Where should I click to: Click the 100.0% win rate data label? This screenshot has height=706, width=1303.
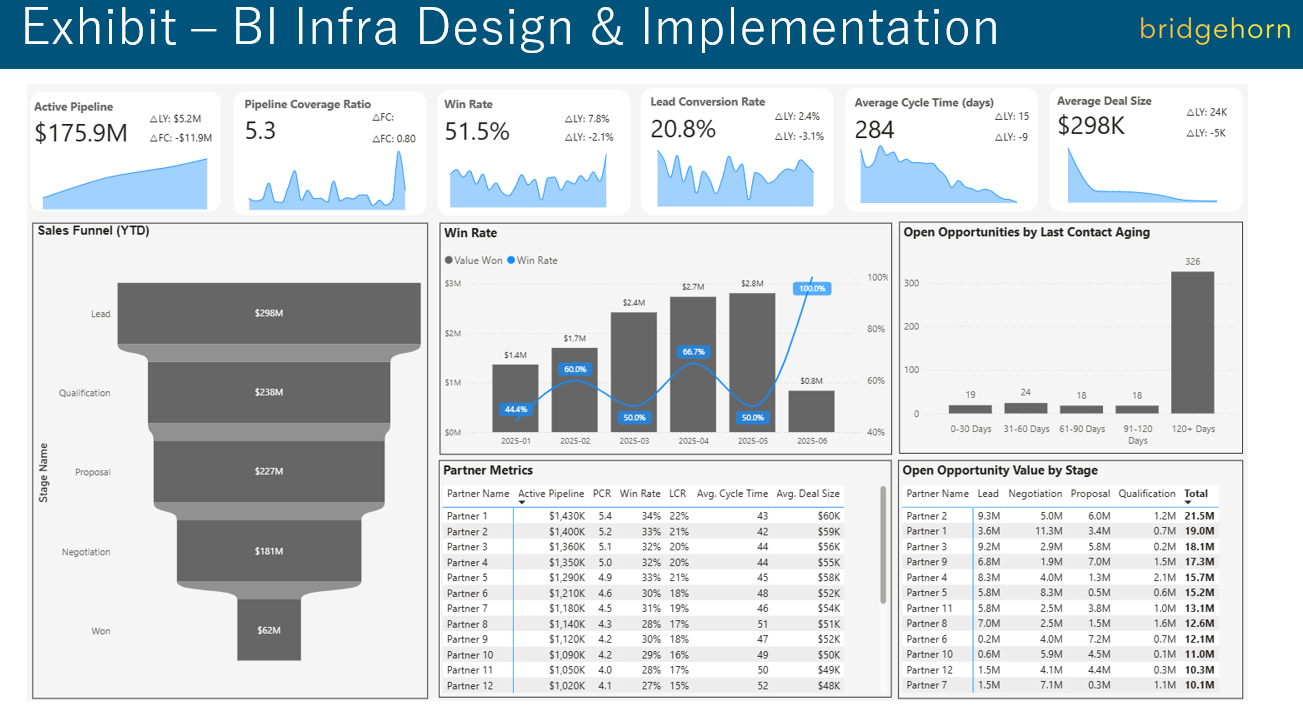click(812, 288)
